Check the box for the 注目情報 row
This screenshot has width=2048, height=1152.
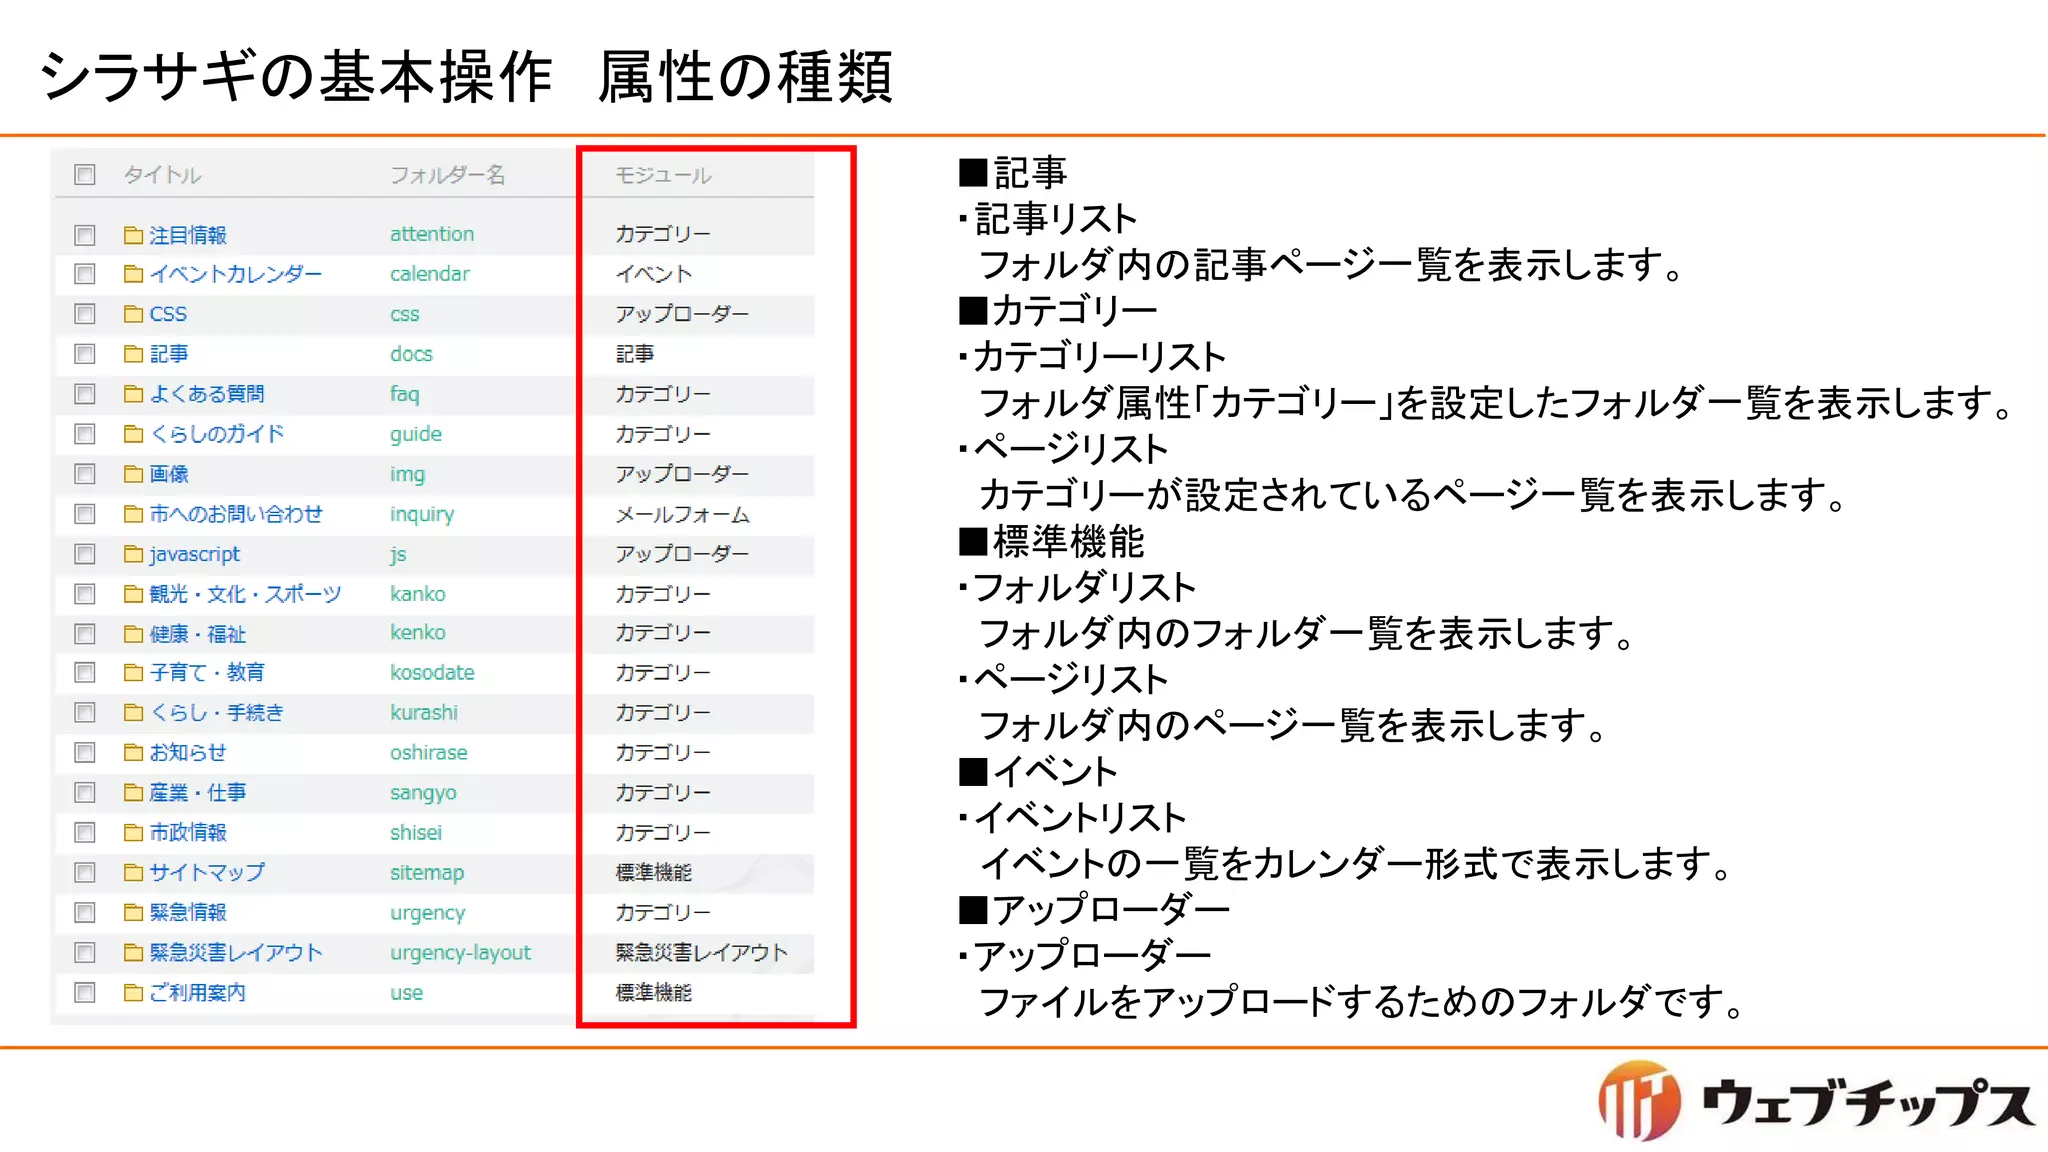click(x=85, y=235)
